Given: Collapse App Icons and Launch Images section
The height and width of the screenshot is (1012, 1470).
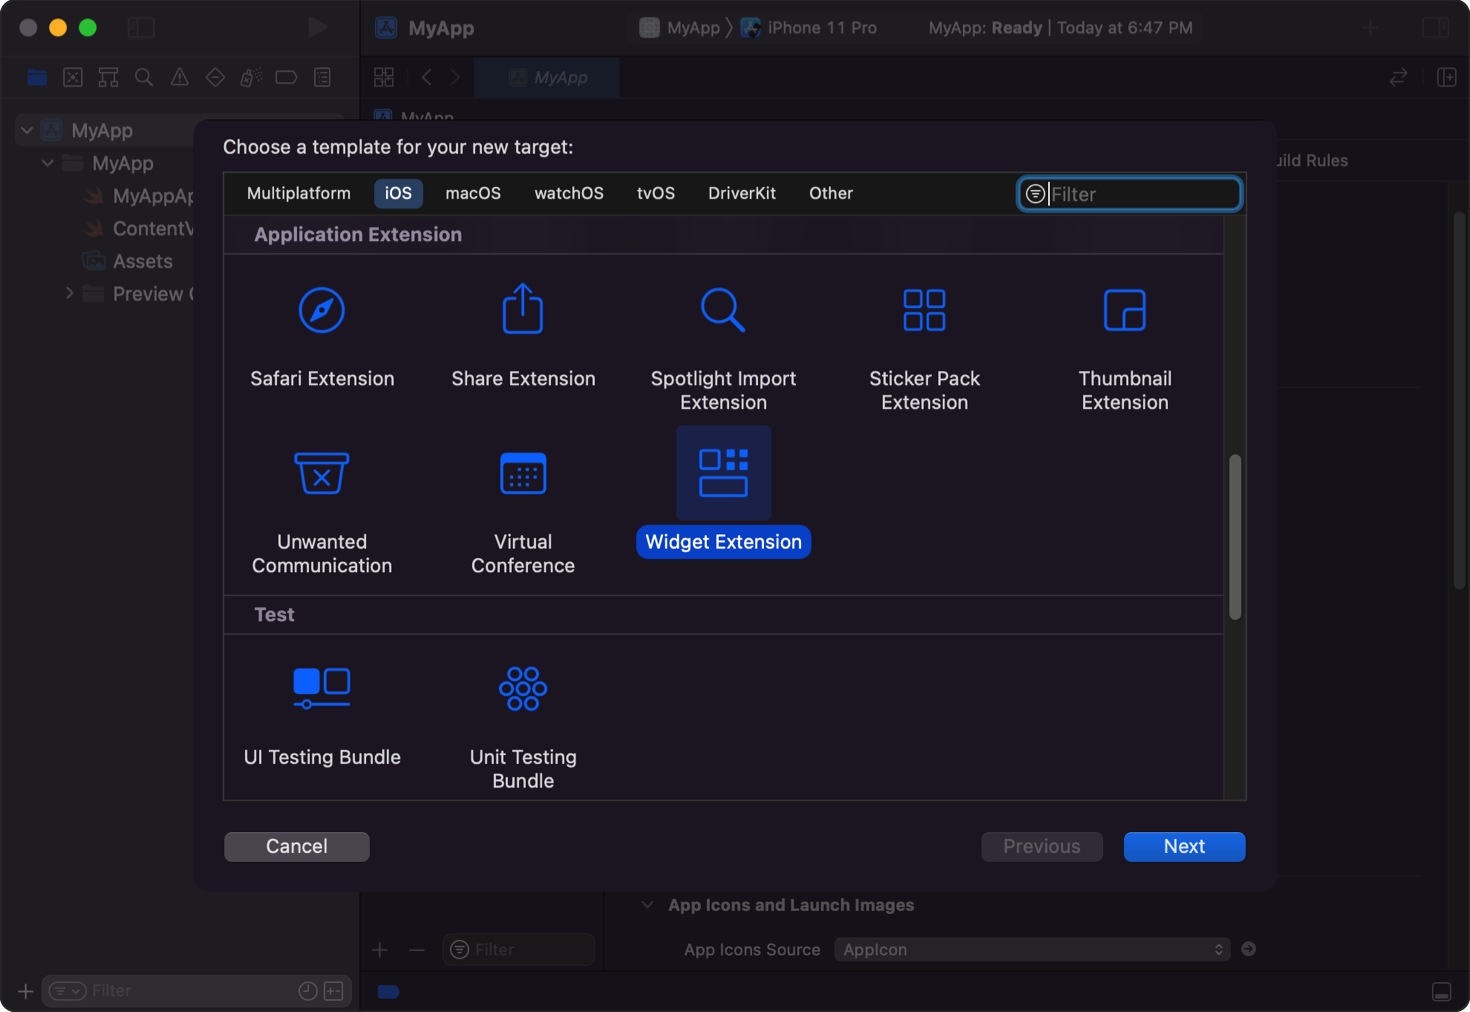Looking at the screenshot, I should point(647,905).
